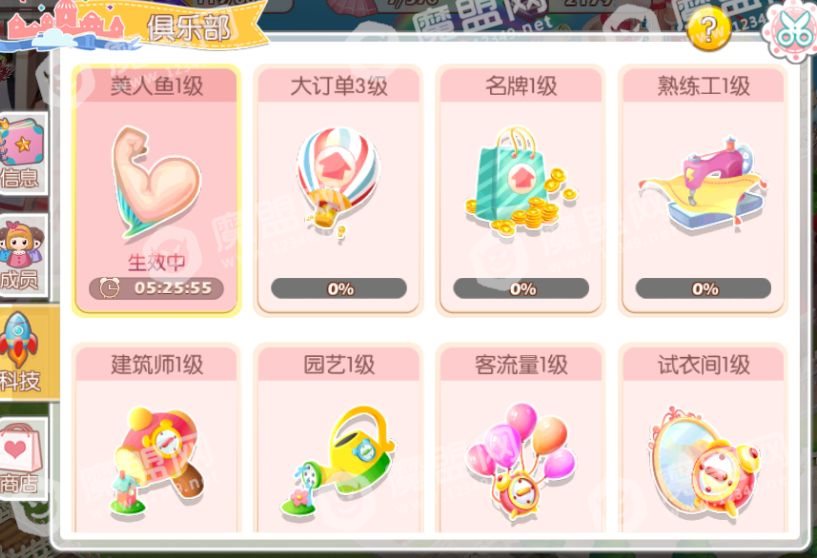The height and width of the screenshot is (558, 817).
Task: Select the flexing arm mermaid icon
Action: [x=155, y=183]
